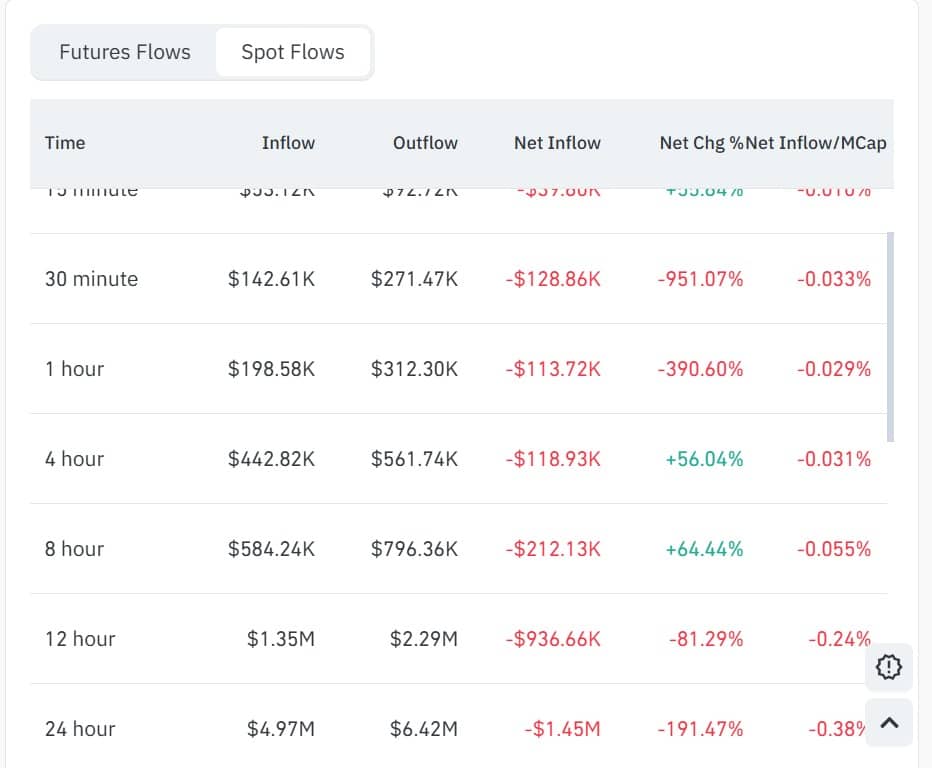Image resolution: width=932 pixels, height=768 pixels.
Task: Click the Outflow column header
Action: pyautogui.click(x=425, y=142)
